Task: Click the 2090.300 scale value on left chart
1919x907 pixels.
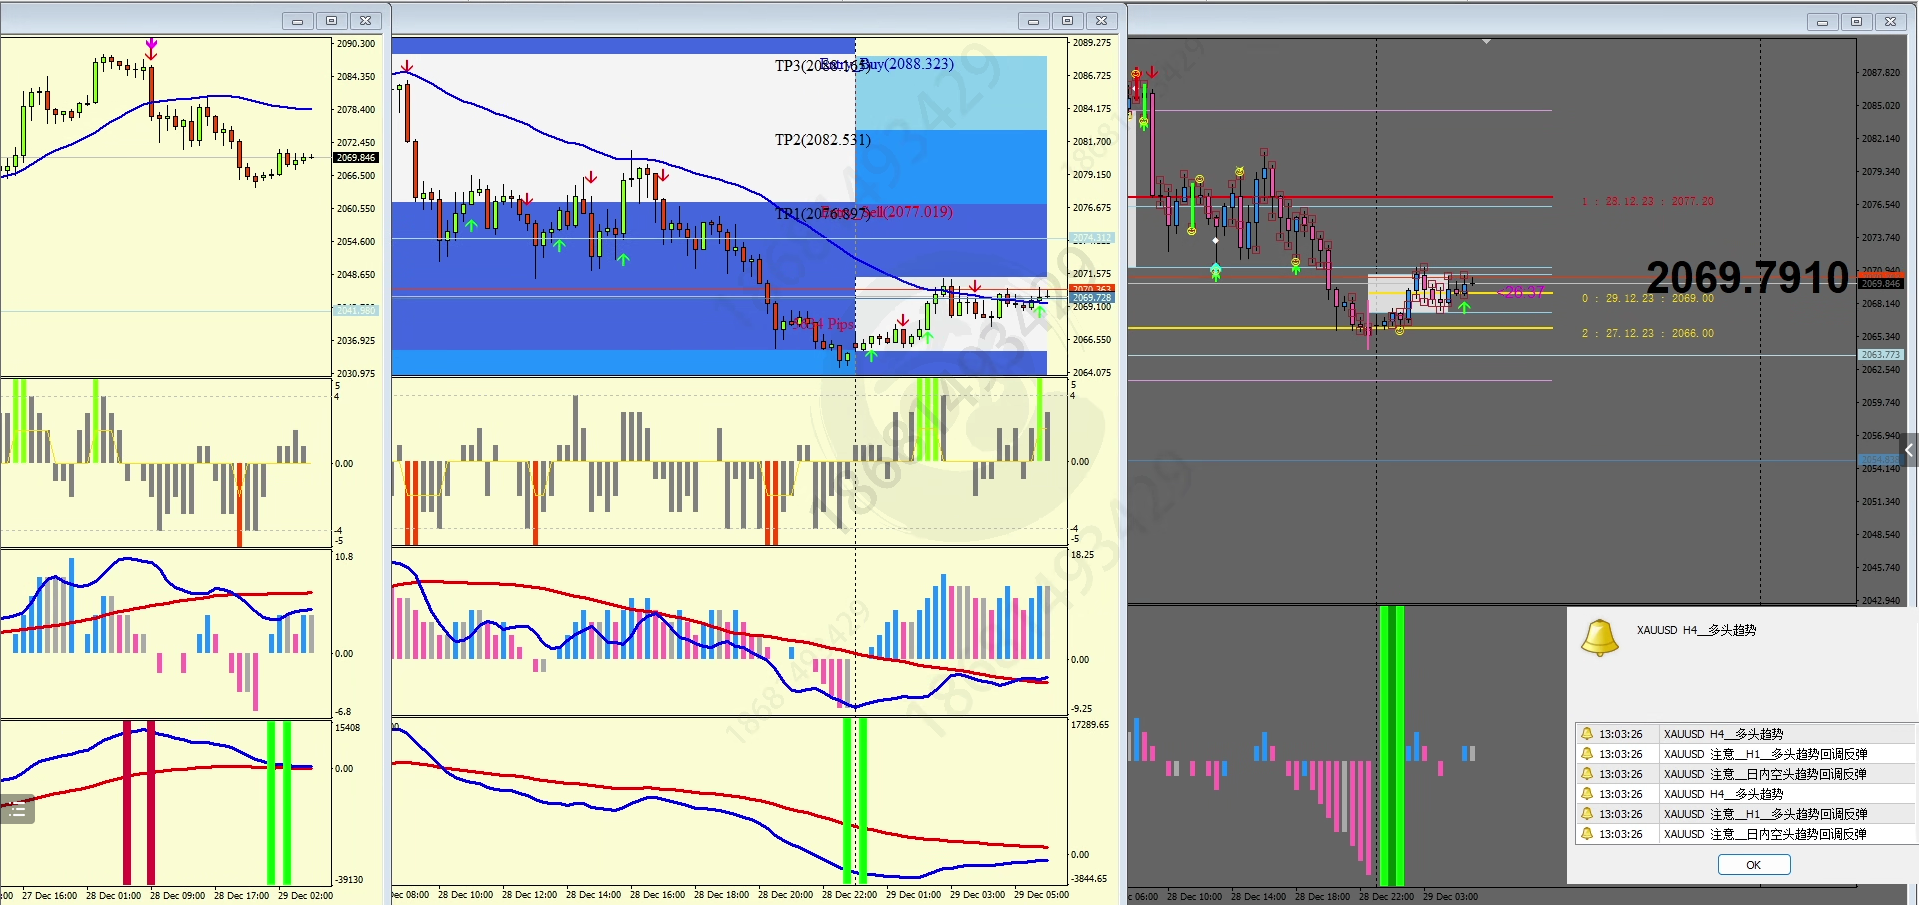Action: (356, 44)
